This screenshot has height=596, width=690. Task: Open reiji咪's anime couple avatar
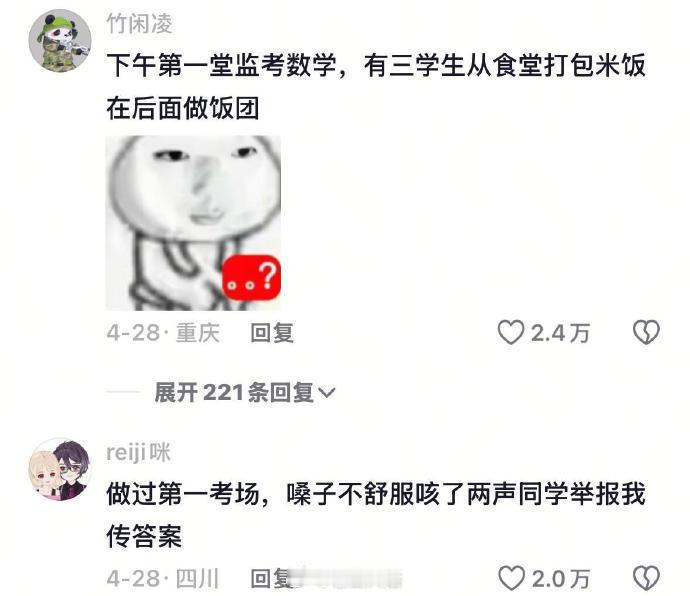coord(60,469)
